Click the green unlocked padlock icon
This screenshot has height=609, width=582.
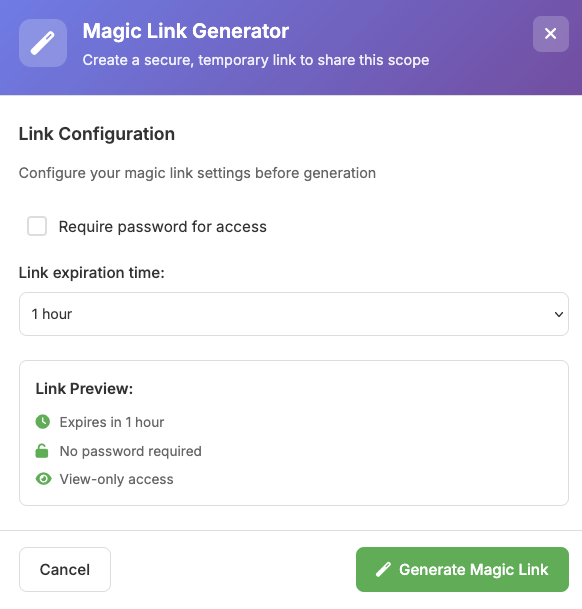pyautogui.click(x=42, y=451)
